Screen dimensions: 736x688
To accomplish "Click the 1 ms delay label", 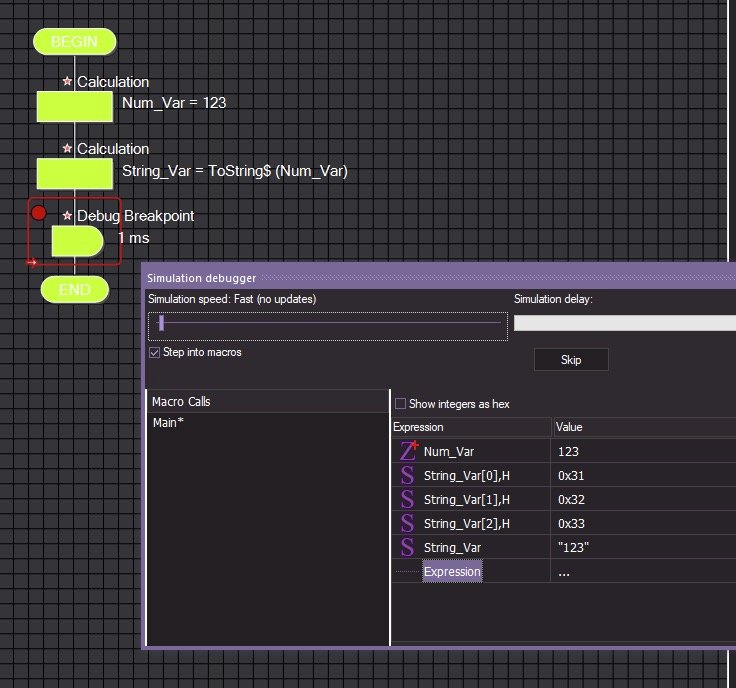I will [134, 237].
